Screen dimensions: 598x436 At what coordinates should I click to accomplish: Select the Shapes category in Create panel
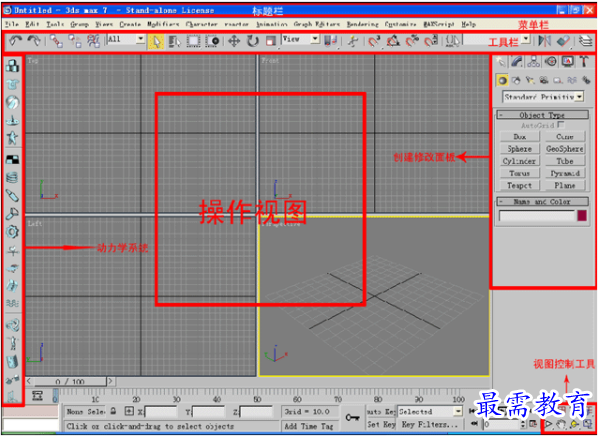point(515,80)
